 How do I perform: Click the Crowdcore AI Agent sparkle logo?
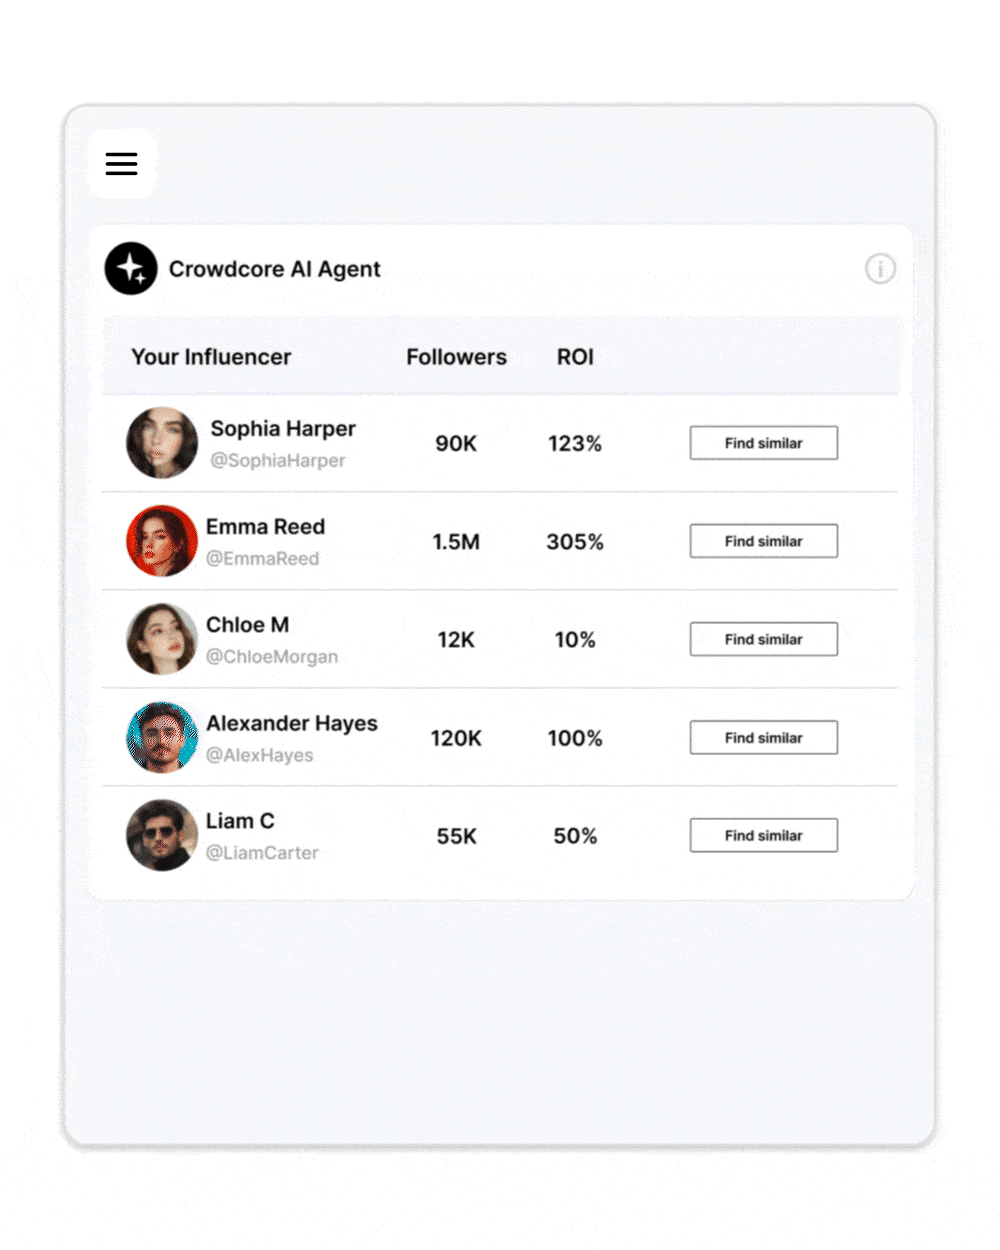pos(131,269)
